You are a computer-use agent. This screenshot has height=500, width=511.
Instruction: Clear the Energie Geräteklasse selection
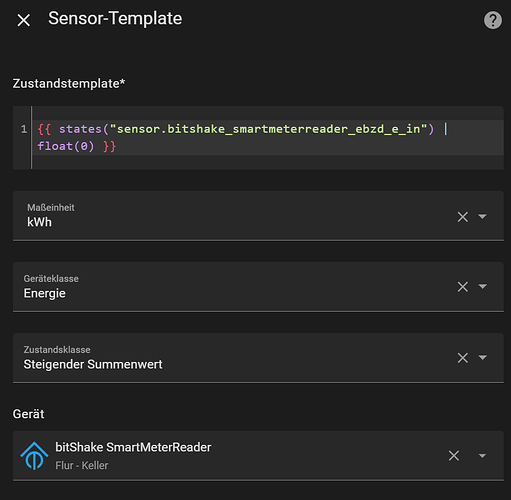coord(463,287)
